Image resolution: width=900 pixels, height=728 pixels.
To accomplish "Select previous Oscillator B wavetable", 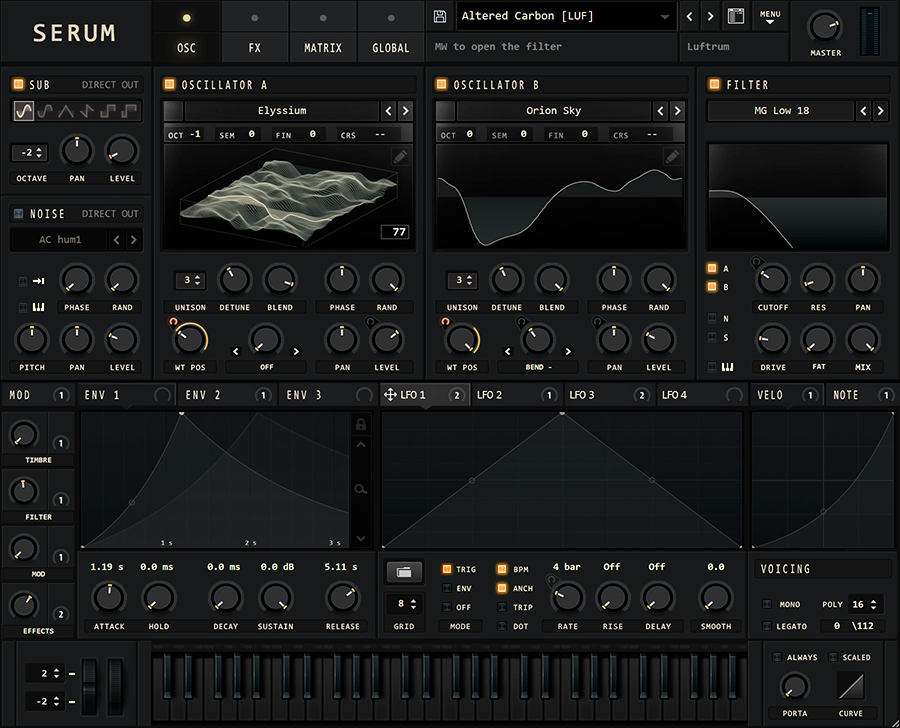I will [x=661, y=111].
